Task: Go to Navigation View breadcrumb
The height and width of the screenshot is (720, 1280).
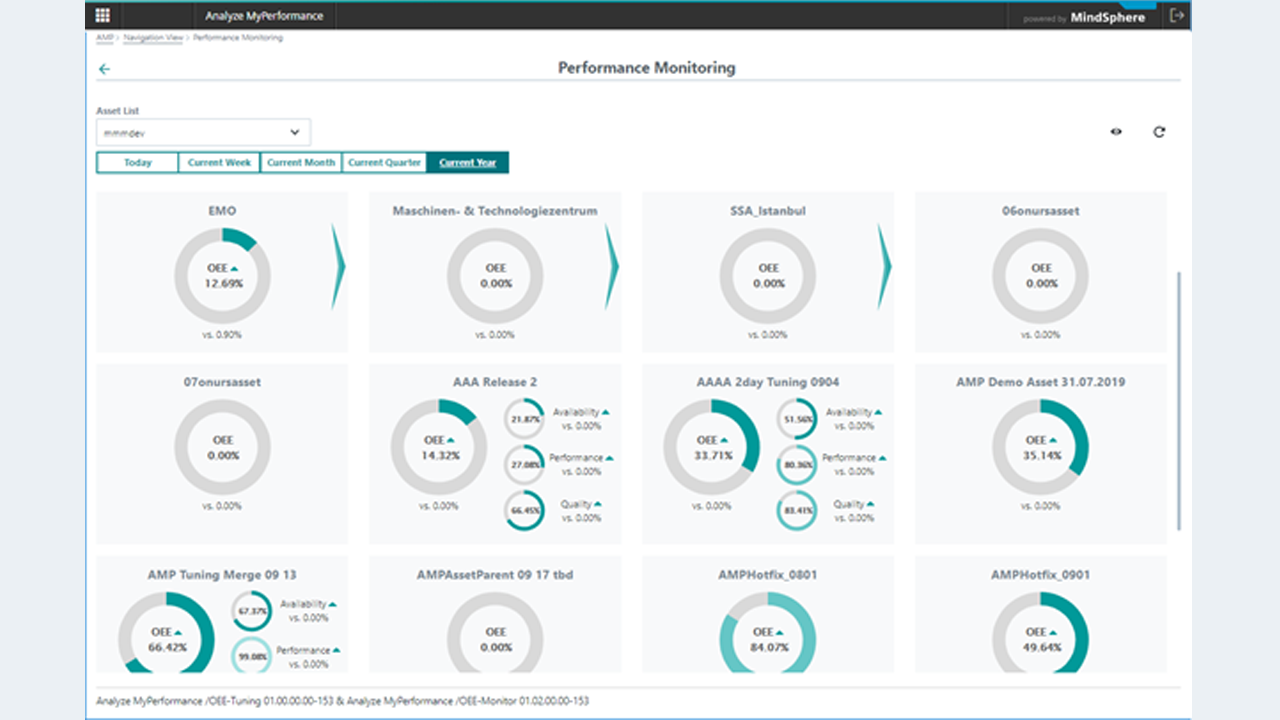Action: [x=152, y=38]
